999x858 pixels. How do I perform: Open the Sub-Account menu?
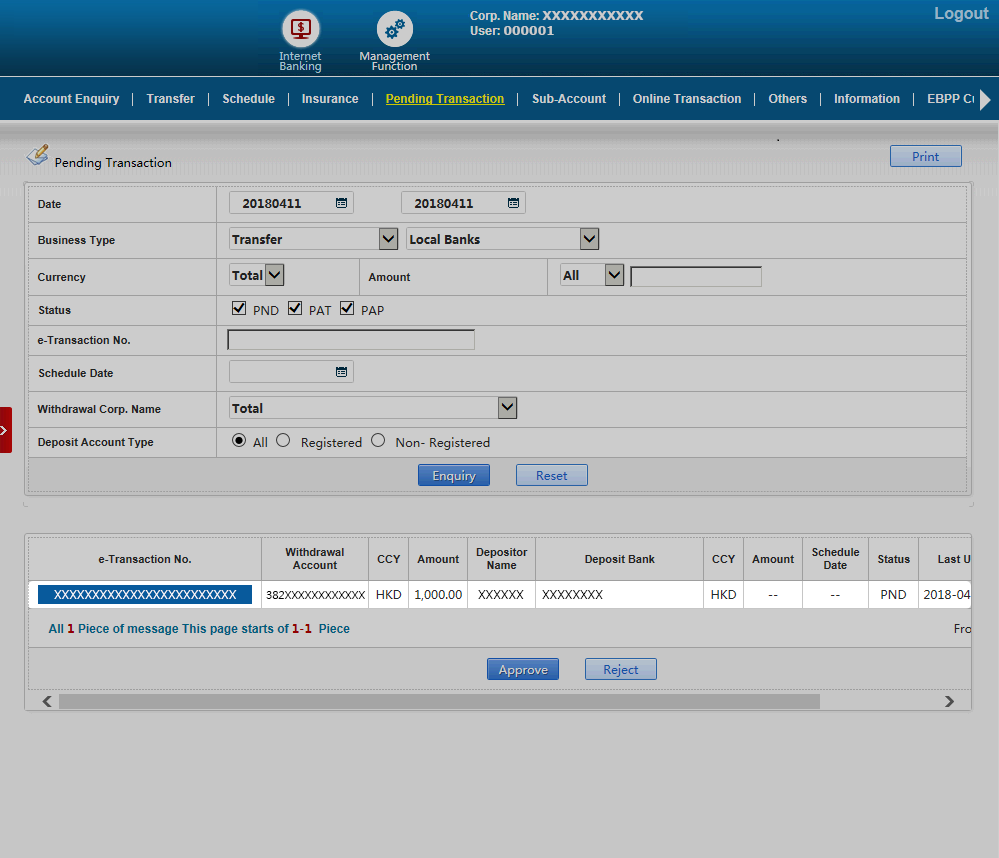568,99
